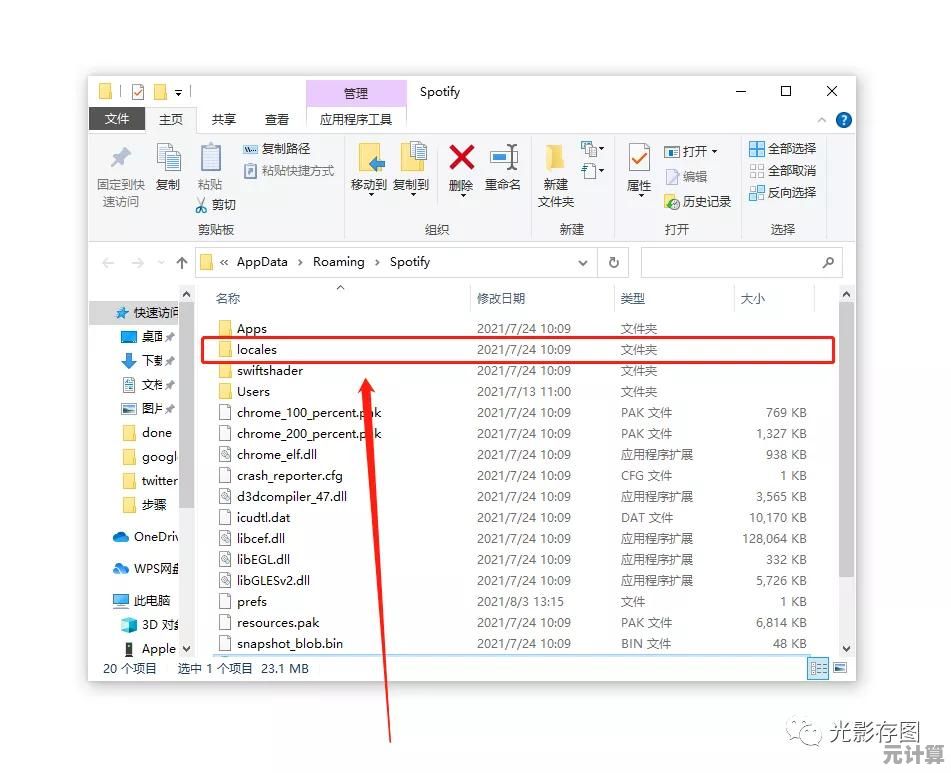Click the chevron after Roaming in the path
Image resolution: width=951 pixels, height=773 pixels.
[x=377, y=263]
